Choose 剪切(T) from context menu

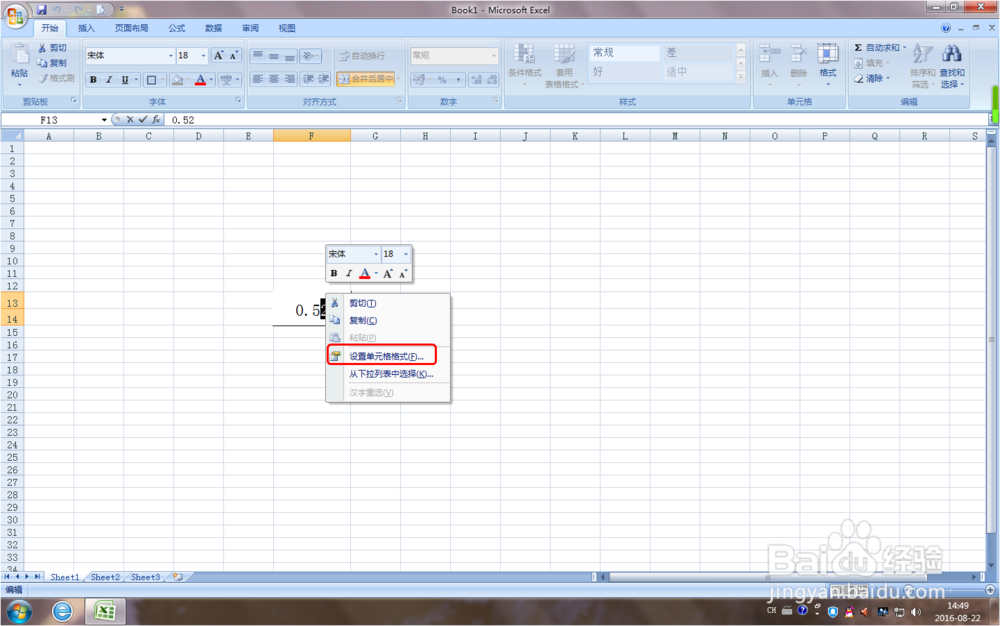click(387, 303)
